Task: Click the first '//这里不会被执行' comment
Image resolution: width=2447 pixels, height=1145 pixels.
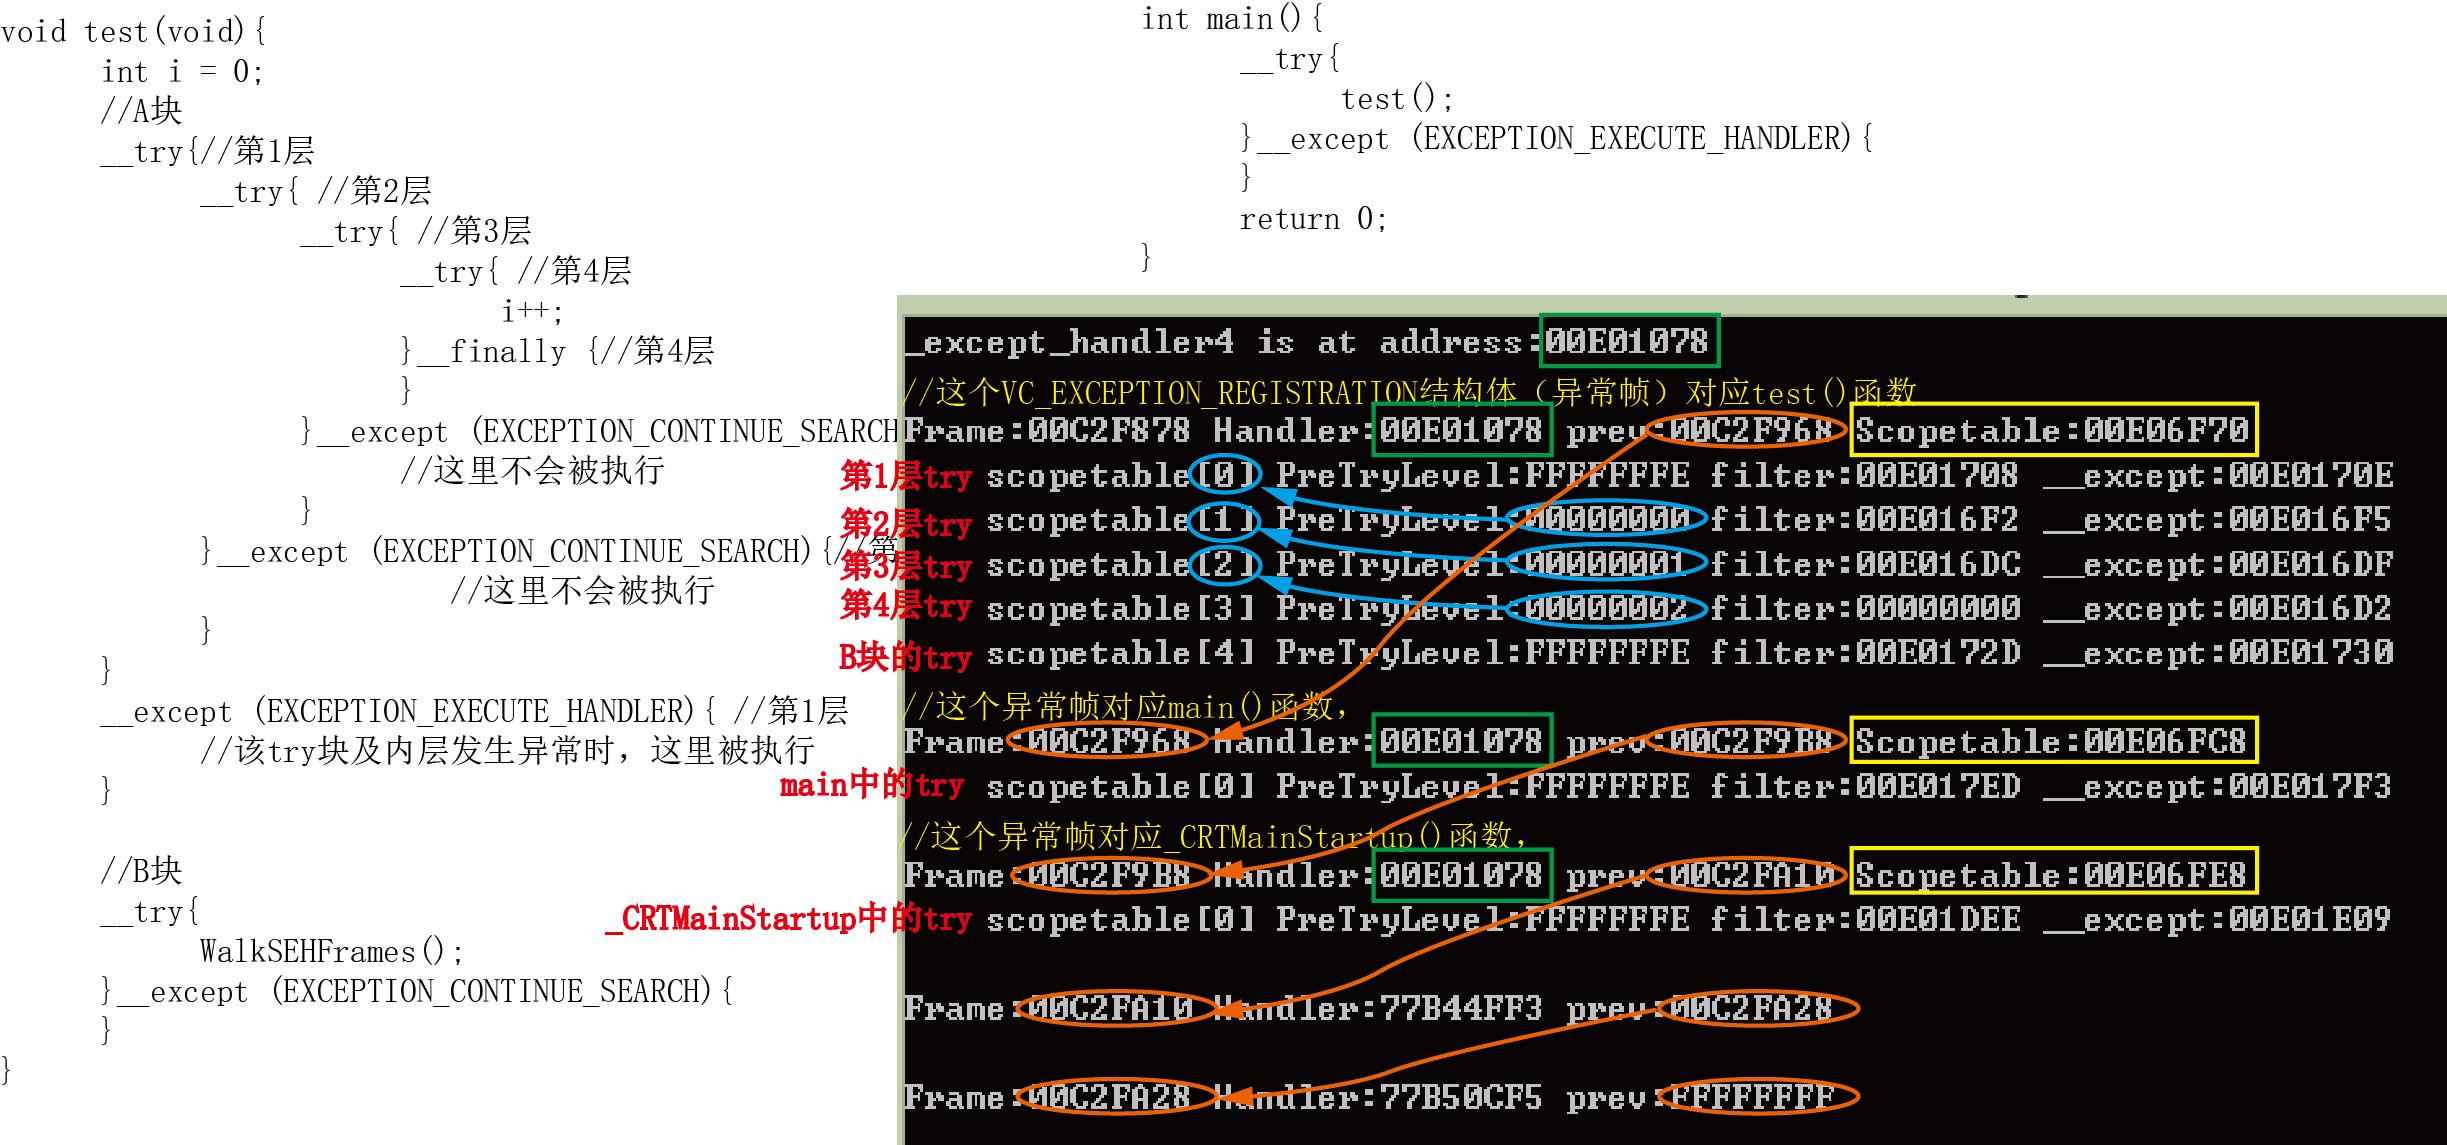Action: (532, 471)
